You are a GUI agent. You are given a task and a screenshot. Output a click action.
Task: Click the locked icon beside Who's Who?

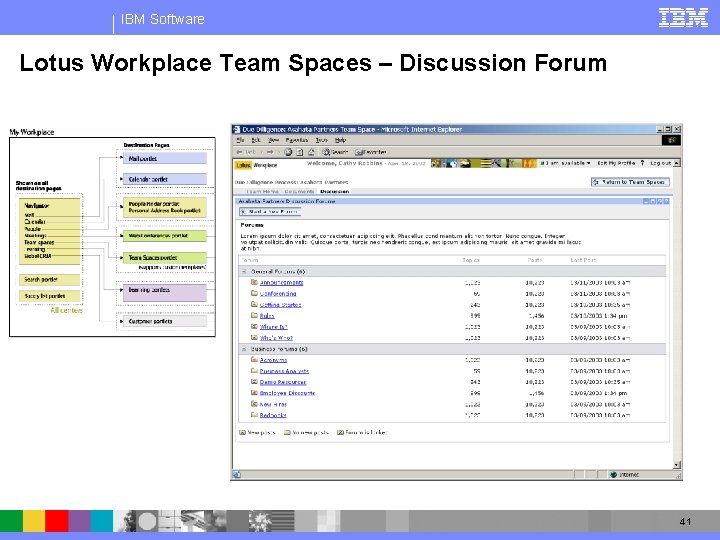click(x=254, y=338)
